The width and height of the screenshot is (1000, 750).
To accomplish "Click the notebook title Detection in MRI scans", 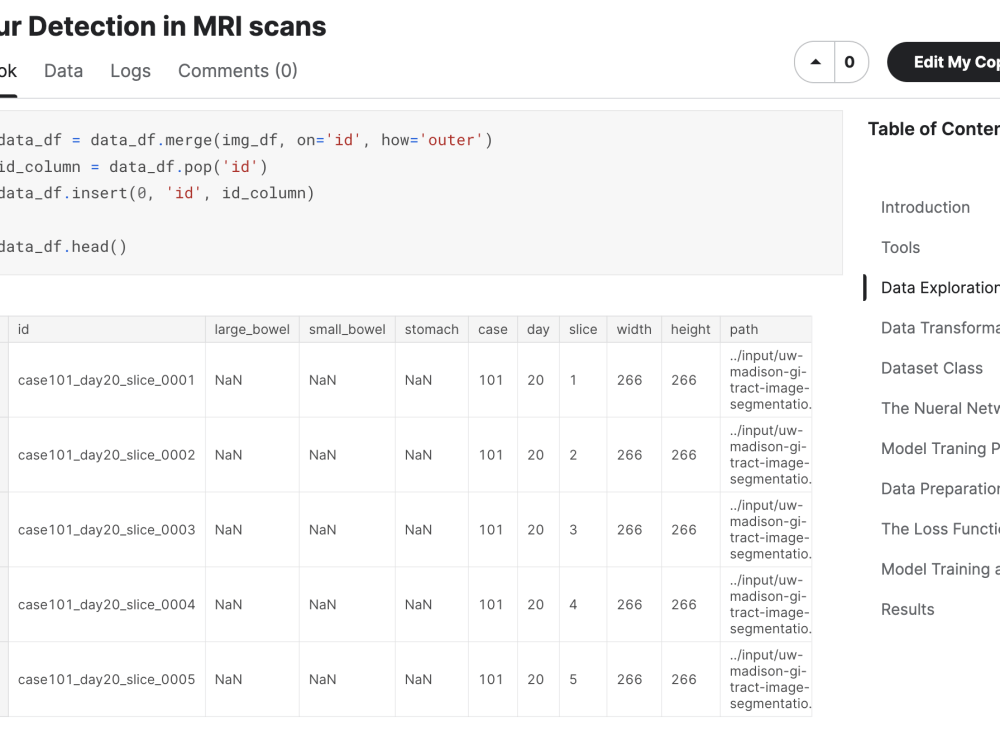I will click(x=160, y=26).
